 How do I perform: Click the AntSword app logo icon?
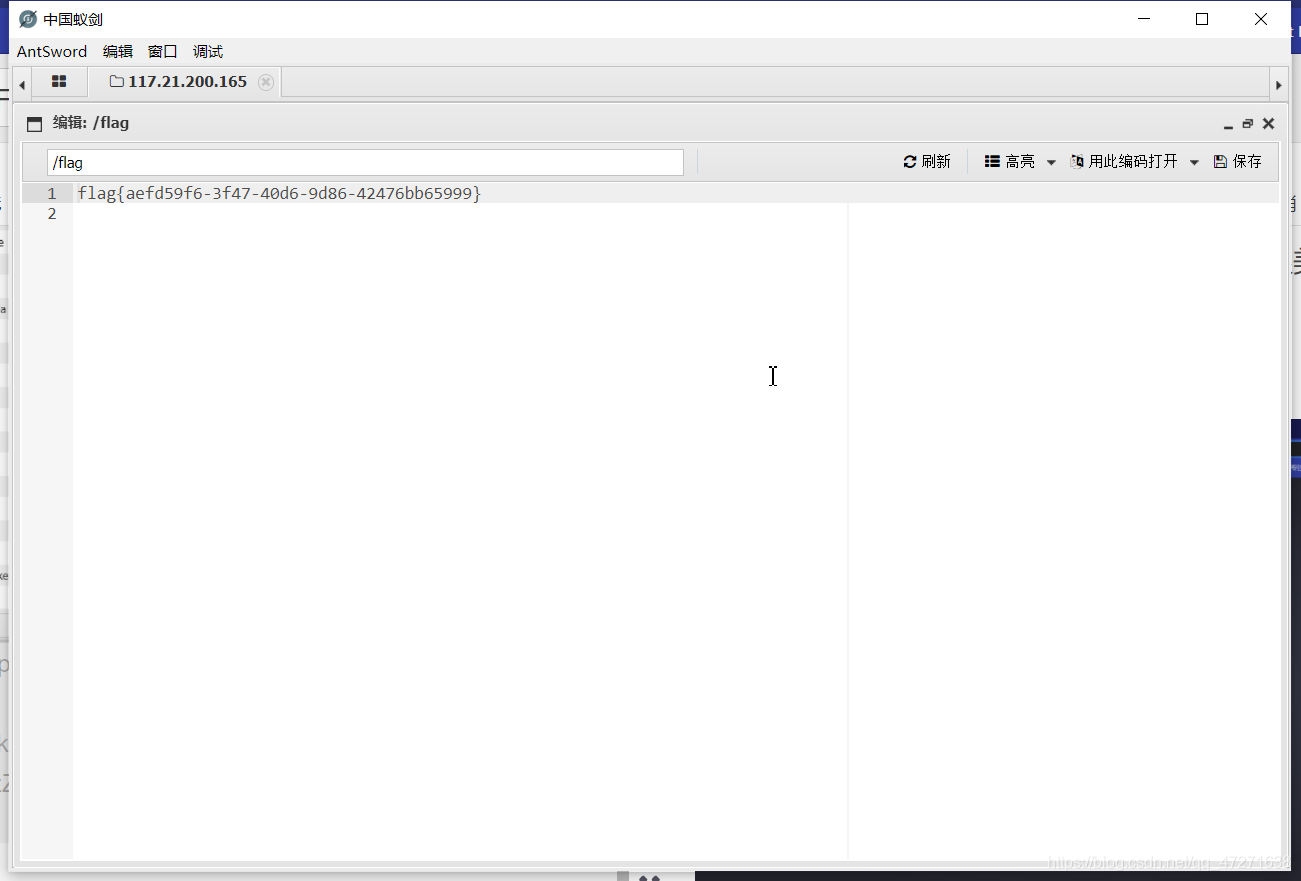(x=28, y=19)
